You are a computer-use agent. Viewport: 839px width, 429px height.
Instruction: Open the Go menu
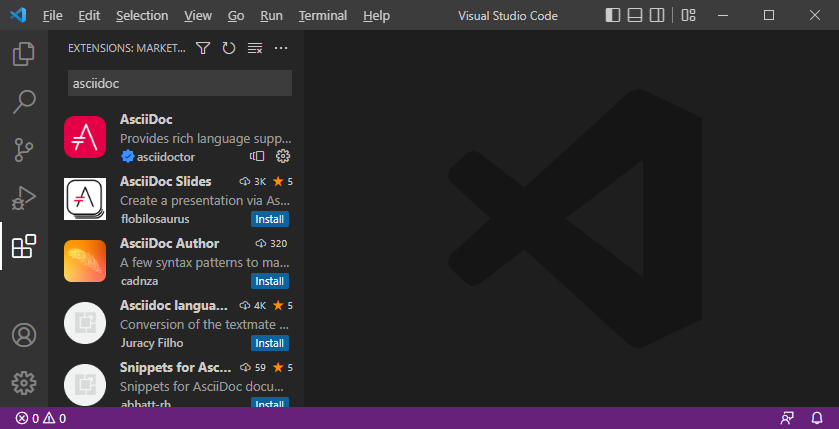[x=236, y=16]
